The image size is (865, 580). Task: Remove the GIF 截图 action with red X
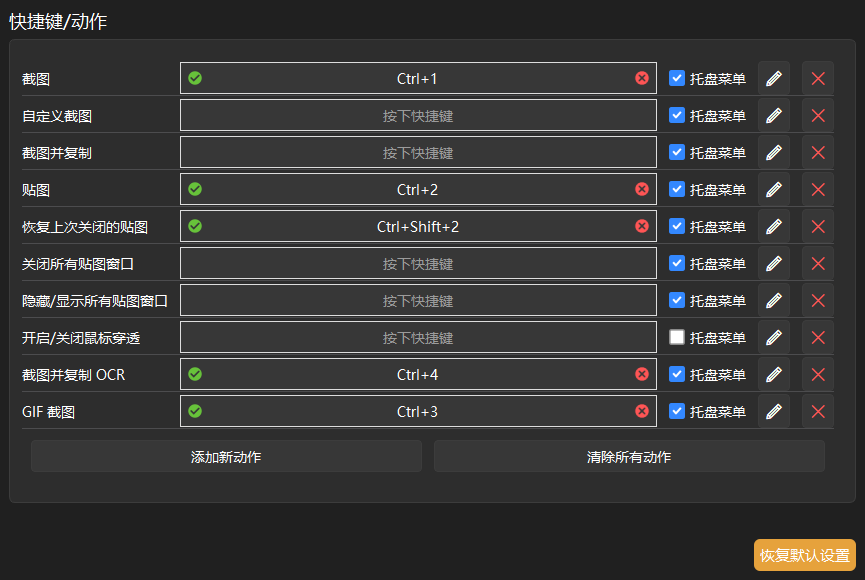click(818, 411)
